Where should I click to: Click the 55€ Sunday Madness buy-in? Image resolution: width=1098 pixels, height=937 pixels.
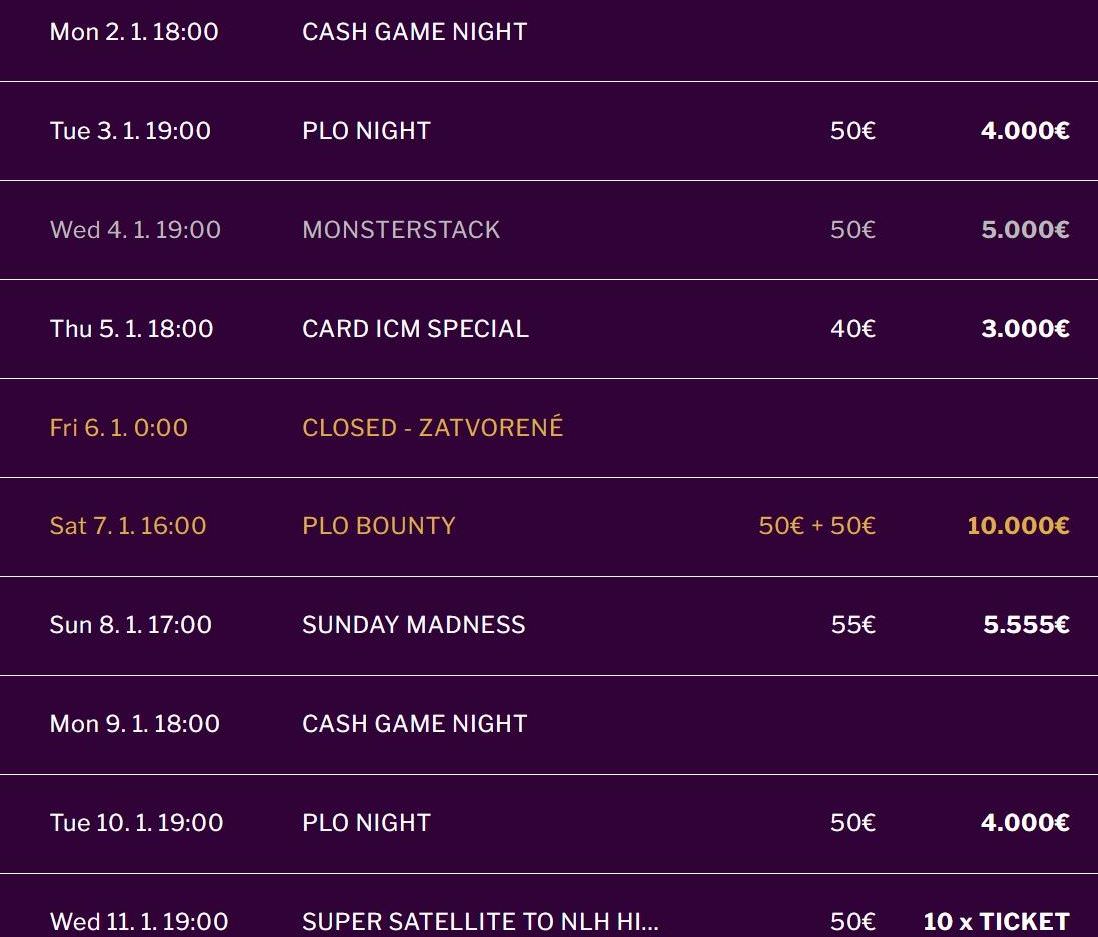tap(852, 625)
